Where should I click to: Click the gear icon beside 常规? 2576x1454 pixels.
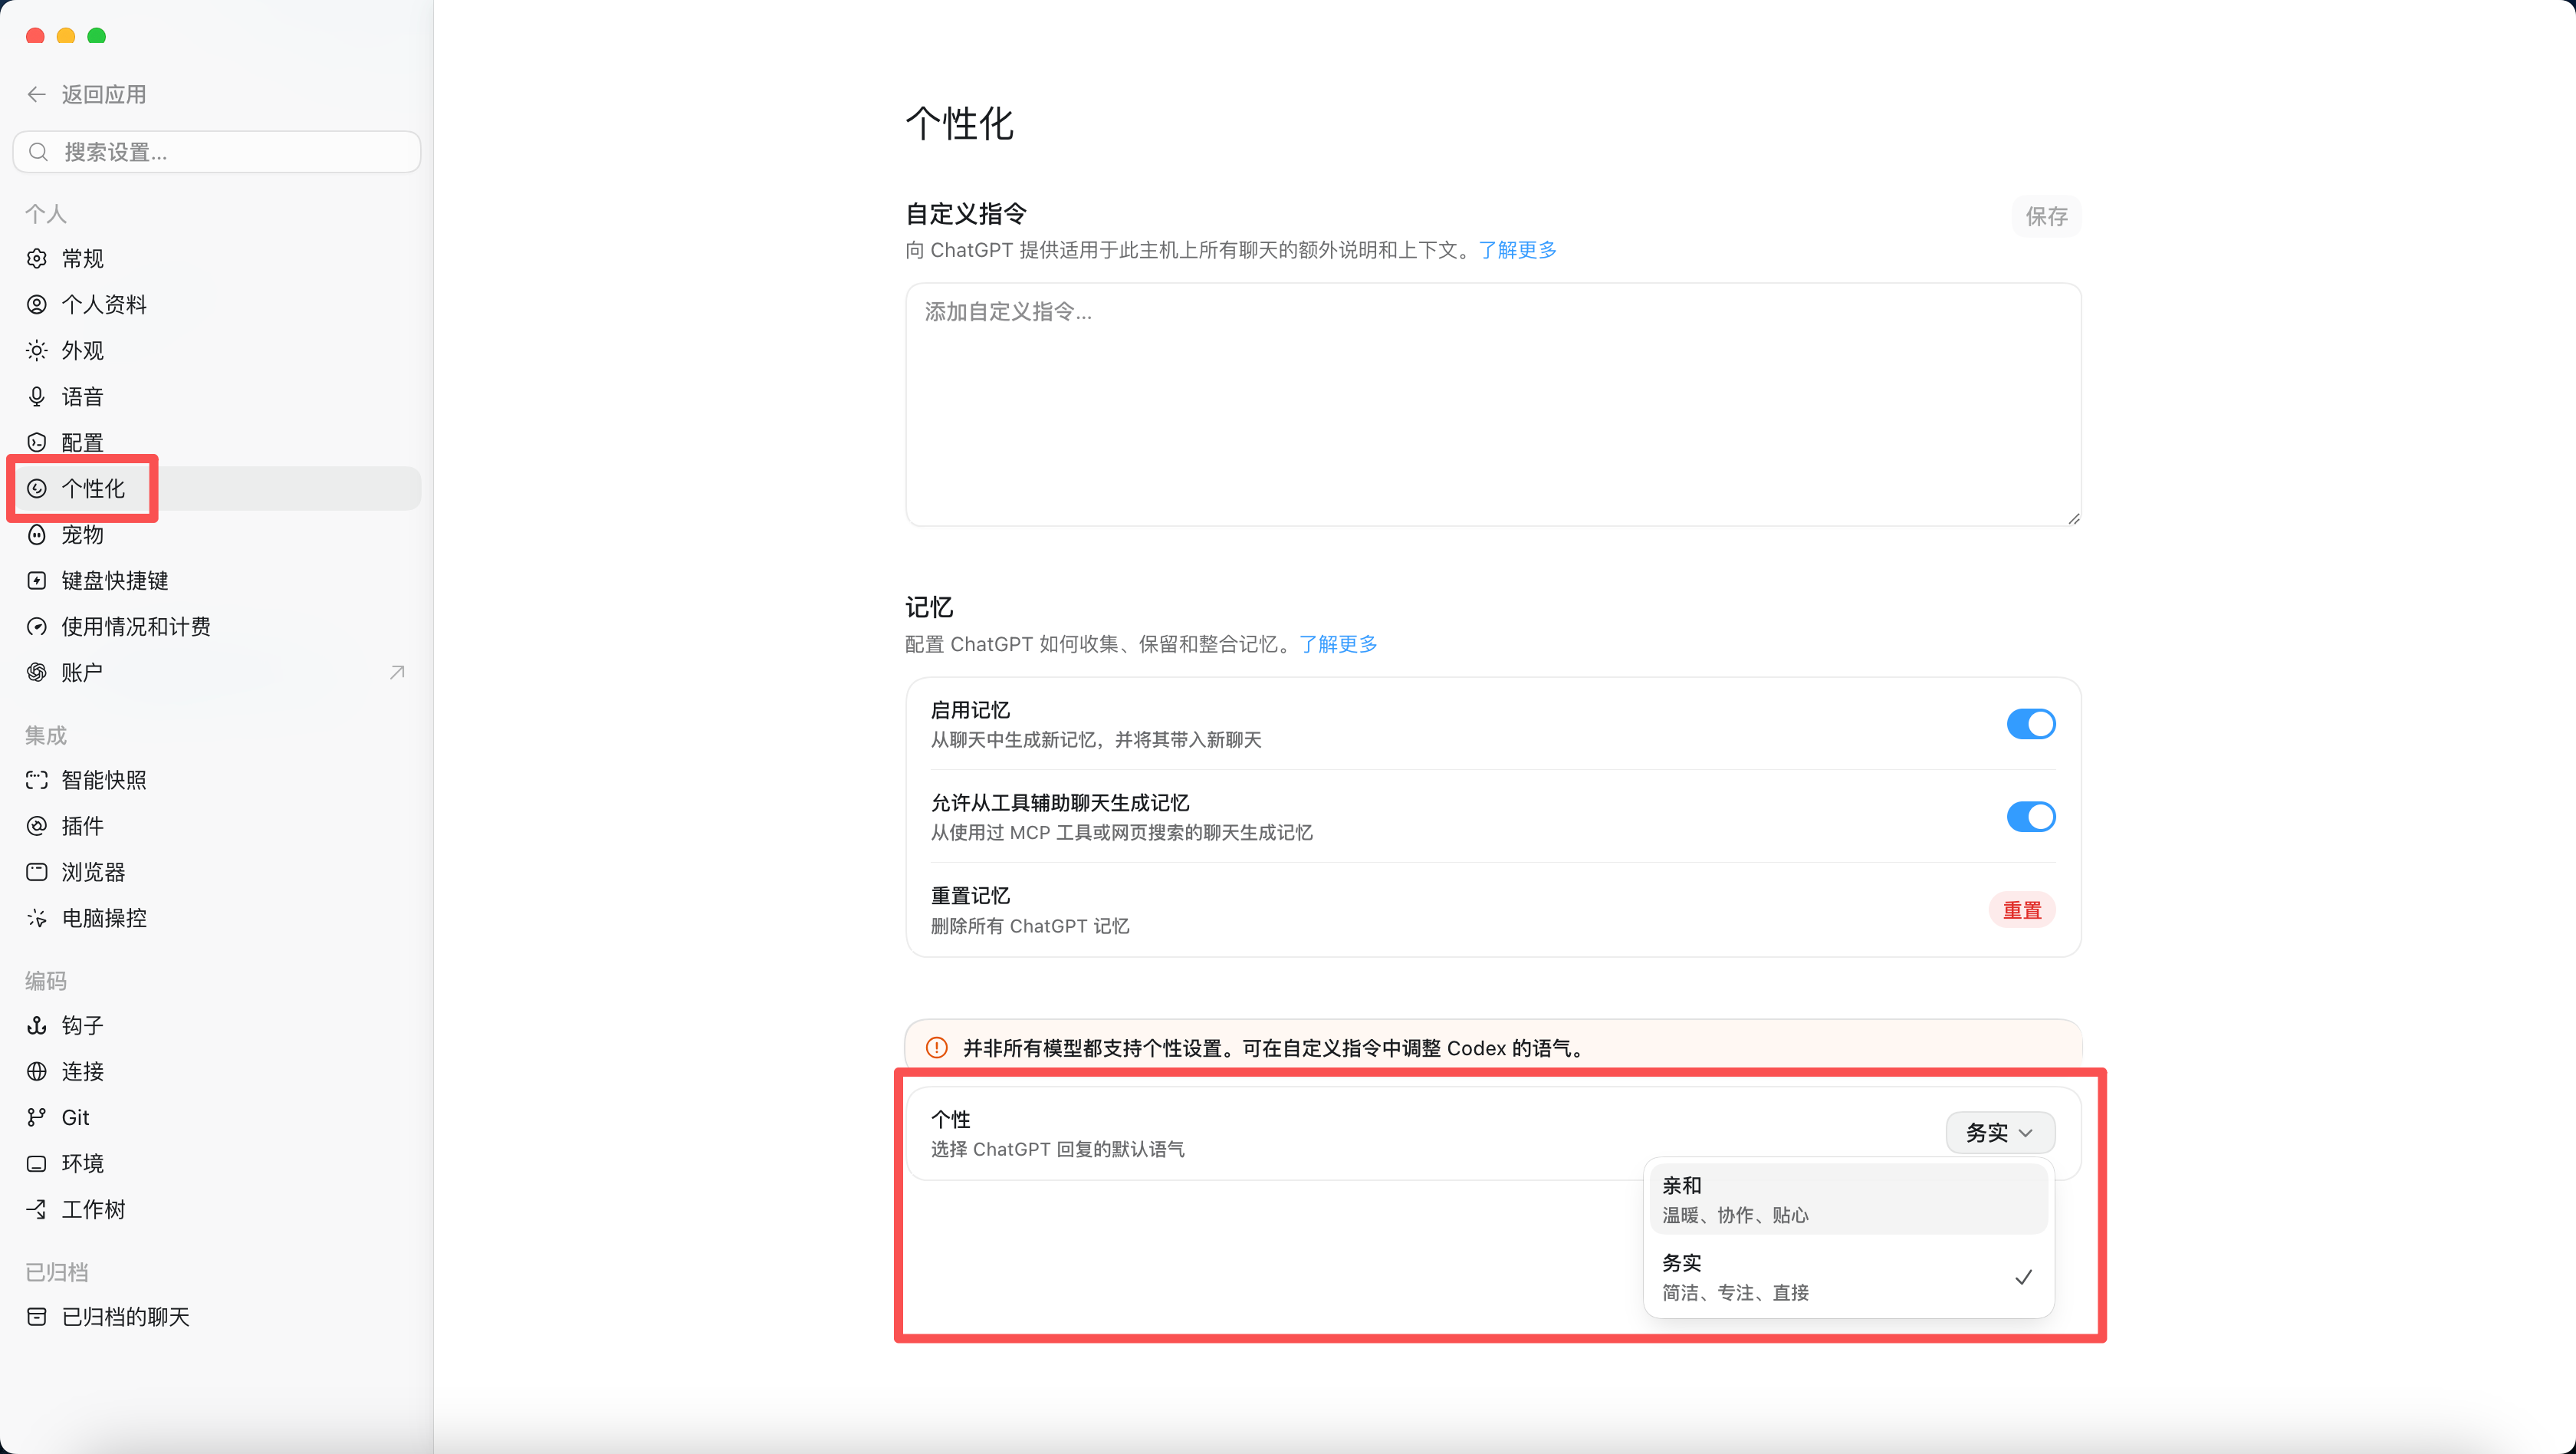point(37,258)
